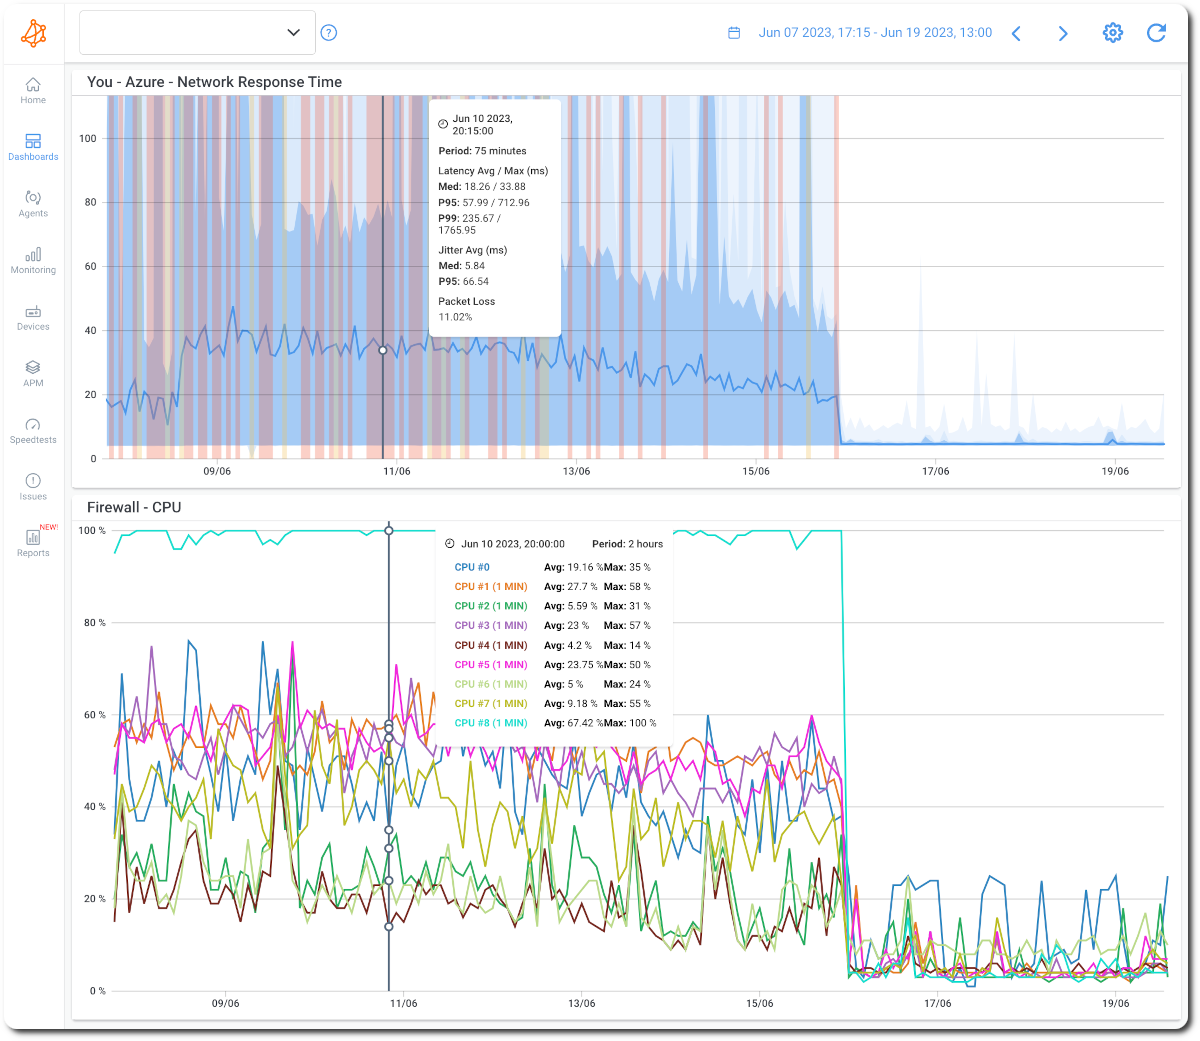This screenshot has height=1041, width=1200.
Task: Open the settings gear in the toolbar
Action: coord(1112,33)
